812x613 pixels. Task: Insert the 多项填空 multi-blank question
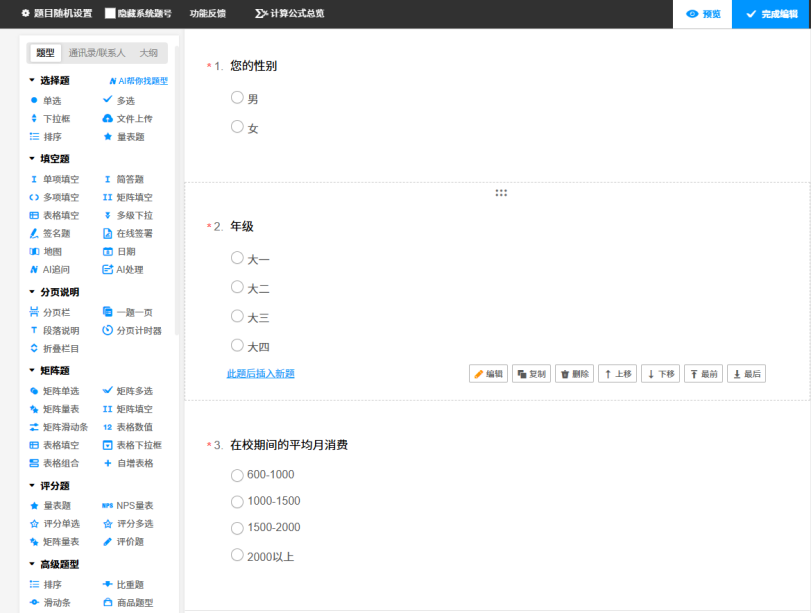(x=54, y=197)
